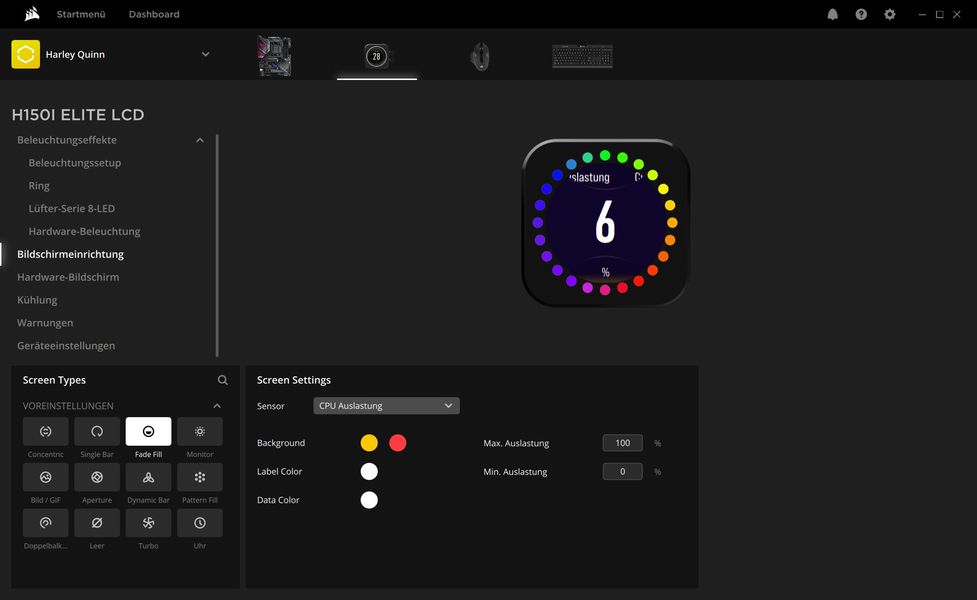Select the H150i cooler device thumbnail

(376, 56)
